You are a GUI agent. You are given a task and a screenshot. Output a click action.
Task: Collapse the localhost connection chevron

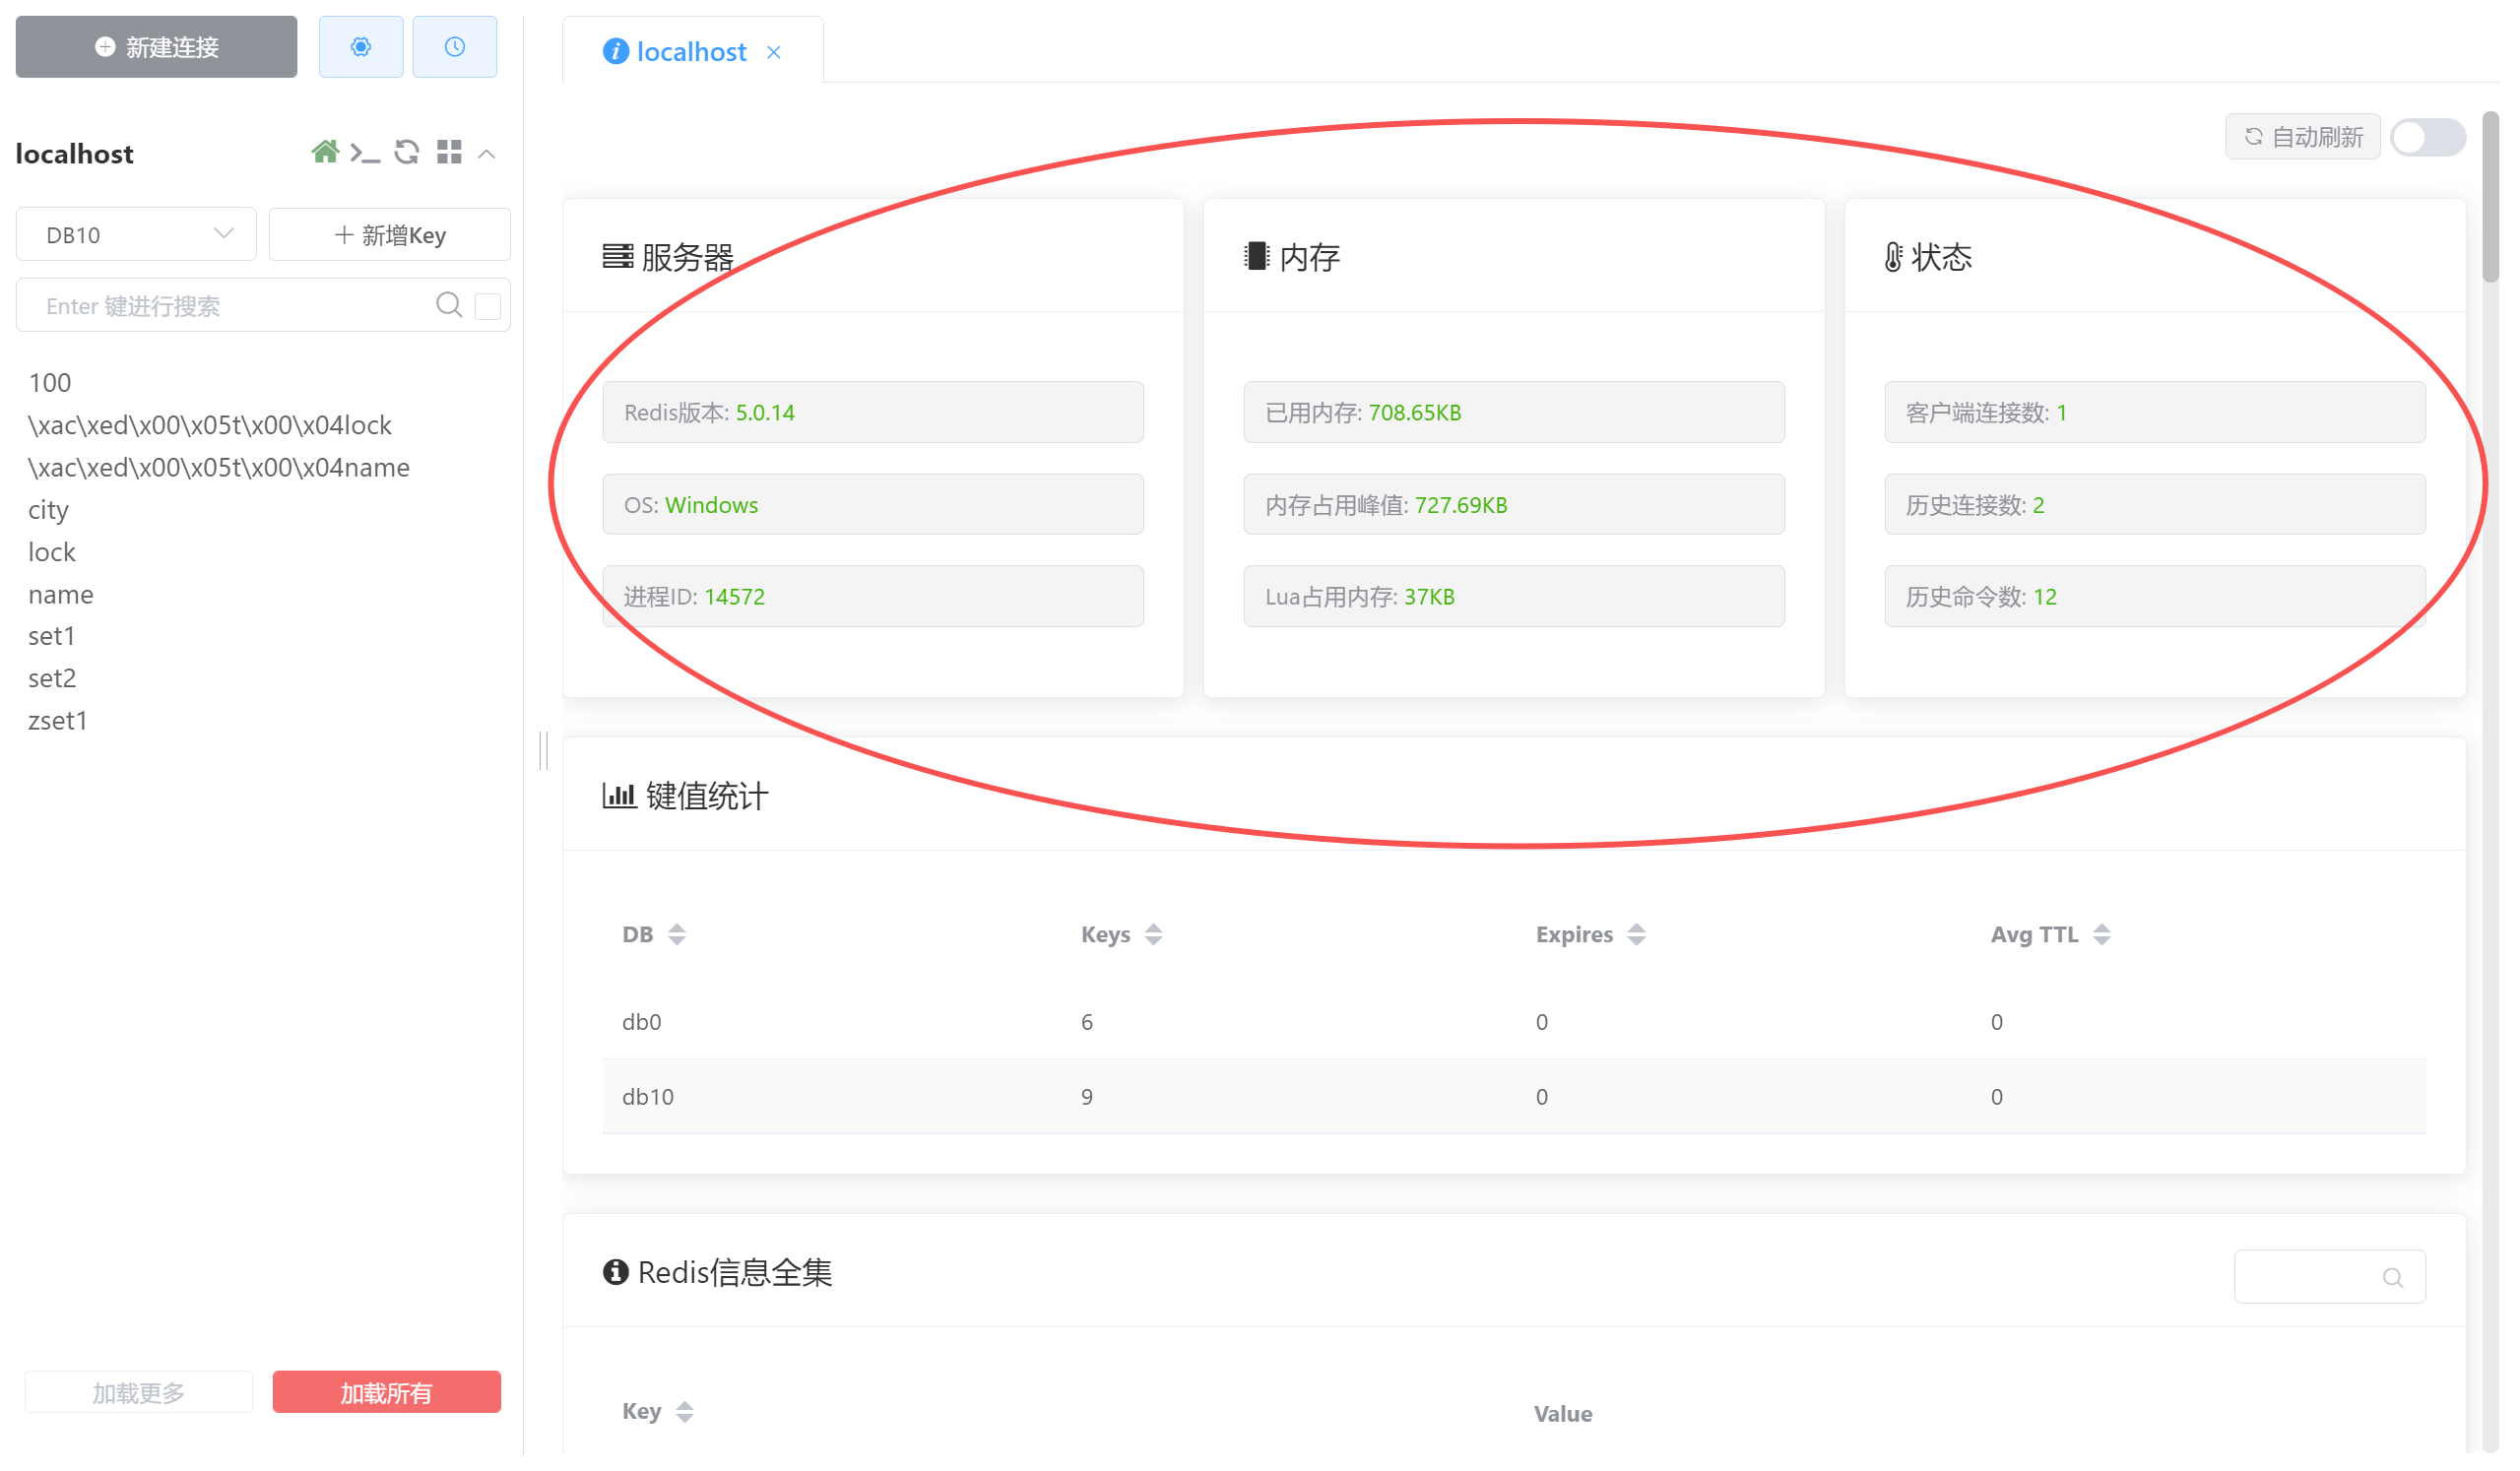click(487, 154)
